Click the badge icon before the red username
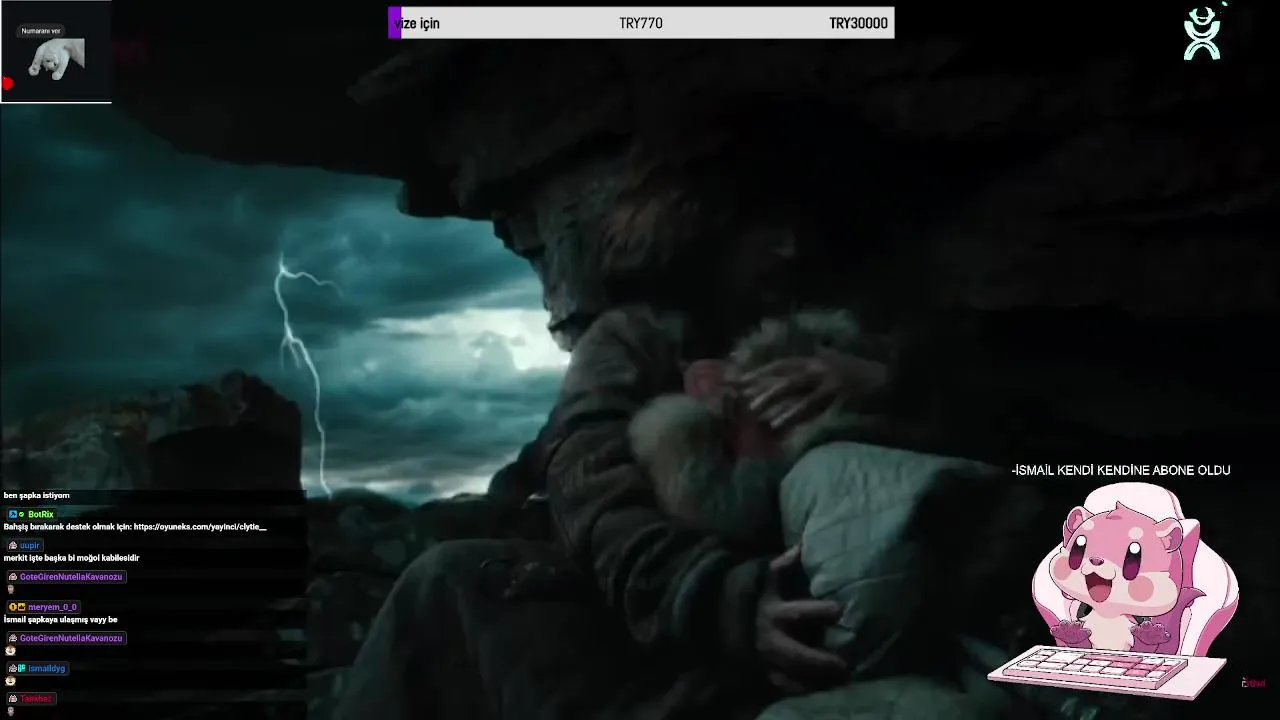The width and height of the screenshot is (1280, 720). [13, 699]
